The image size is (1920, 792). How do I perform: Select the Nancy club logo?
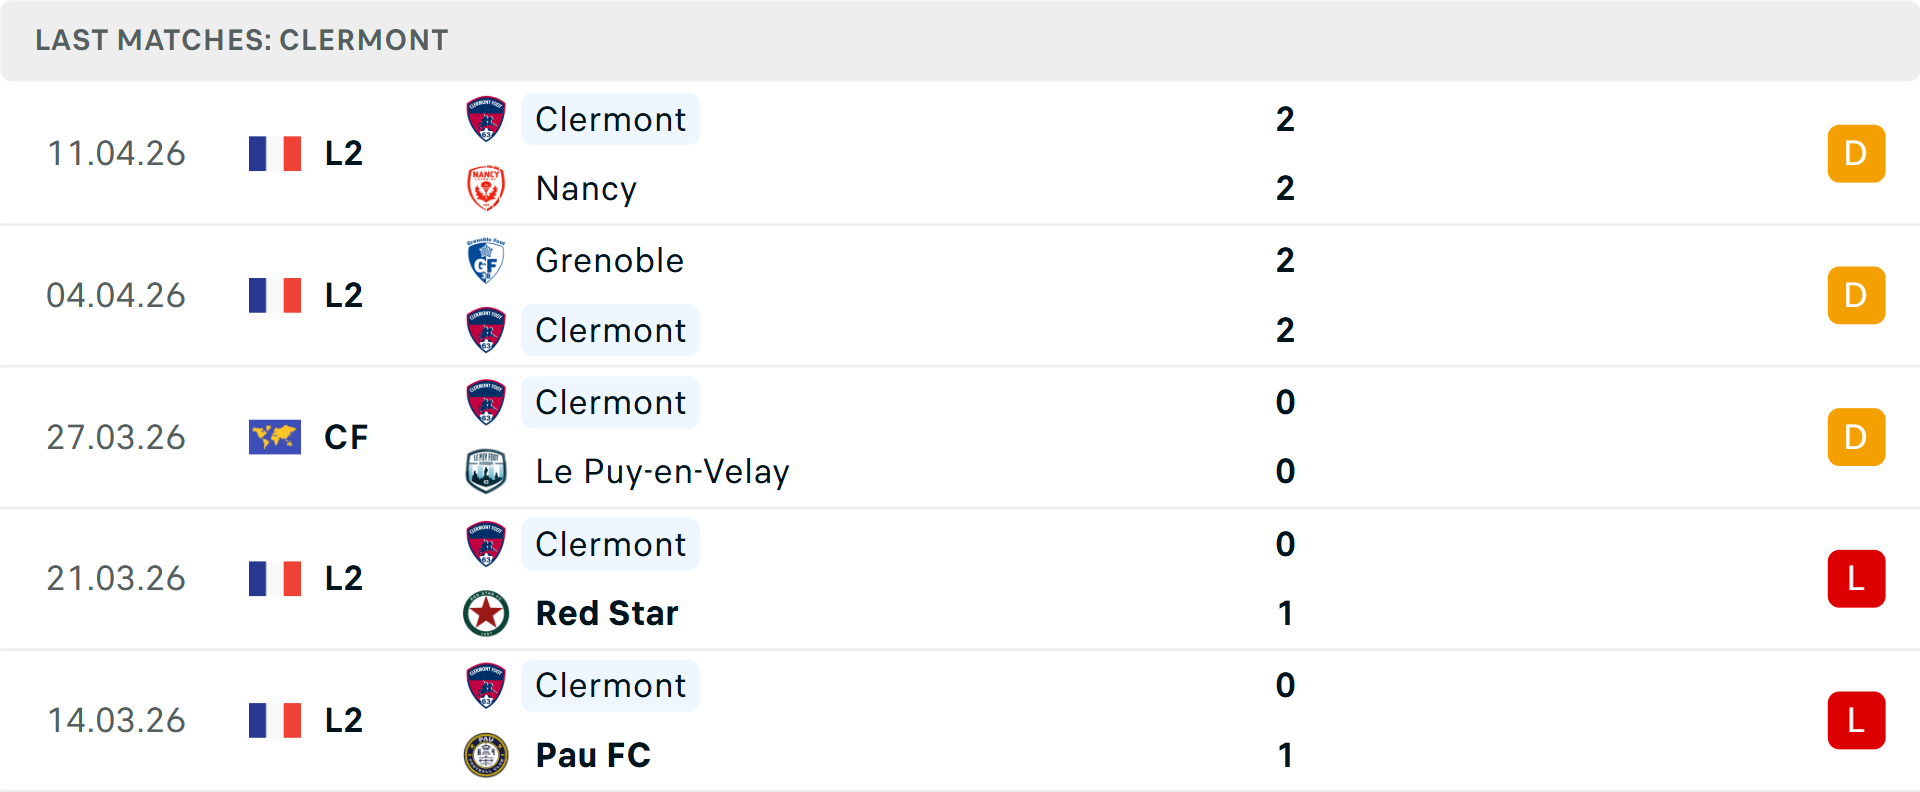(x=486, y=188)
